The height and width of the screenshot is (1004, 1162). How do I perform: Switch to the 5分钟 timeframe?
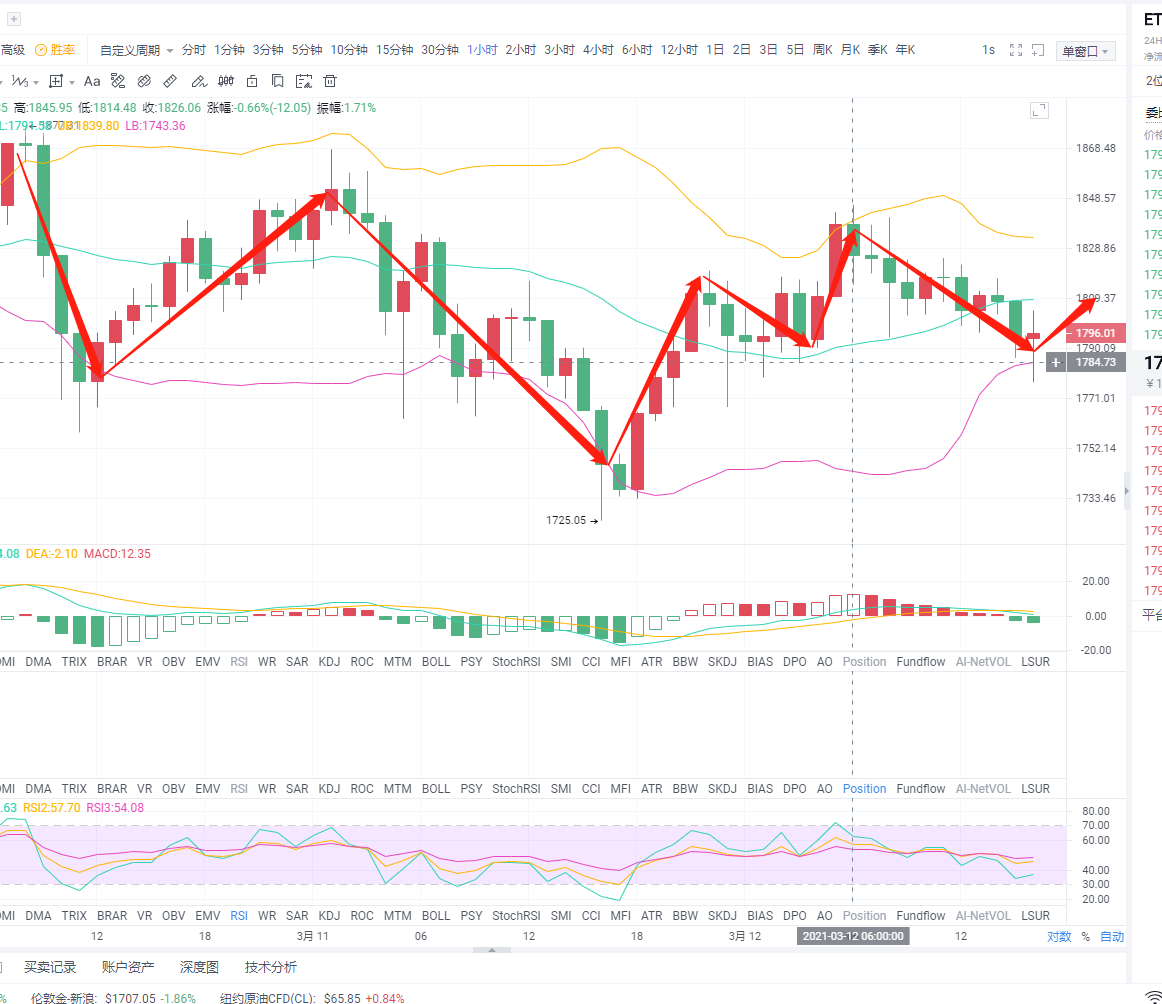click(307, 50)
